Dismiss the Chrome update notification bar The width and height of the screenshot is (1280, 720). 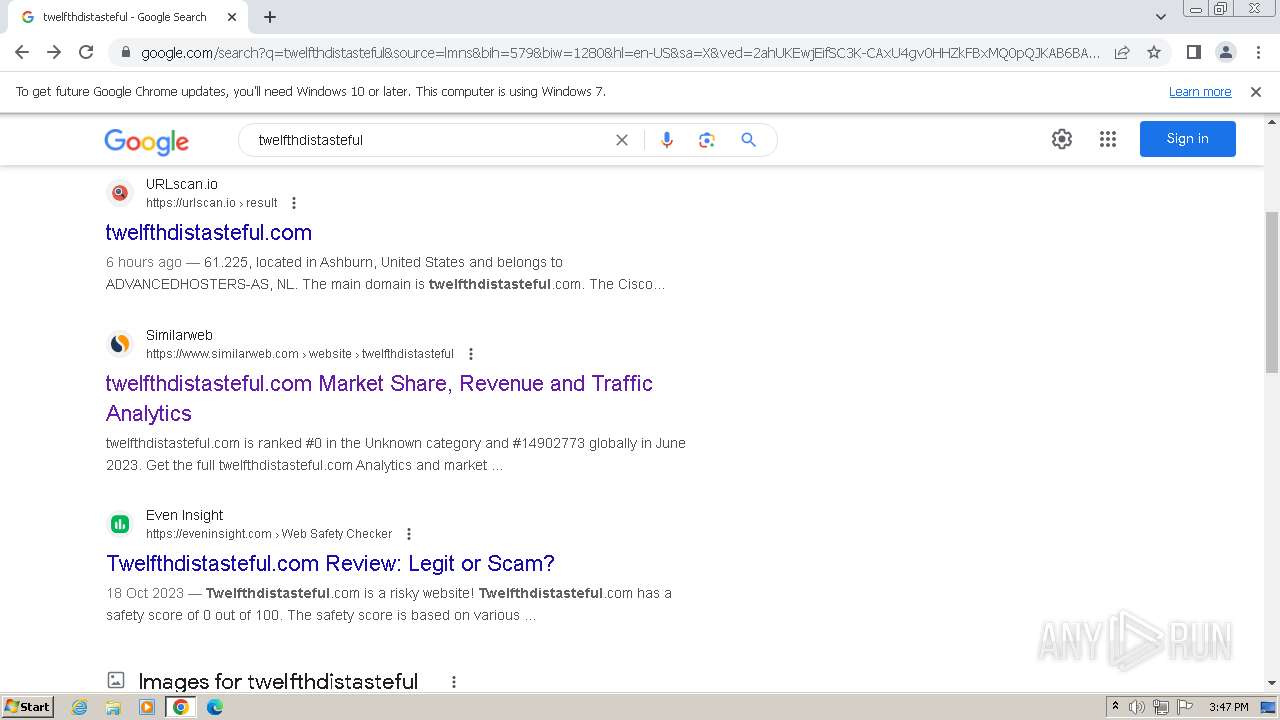click(x=1256, y=91)
